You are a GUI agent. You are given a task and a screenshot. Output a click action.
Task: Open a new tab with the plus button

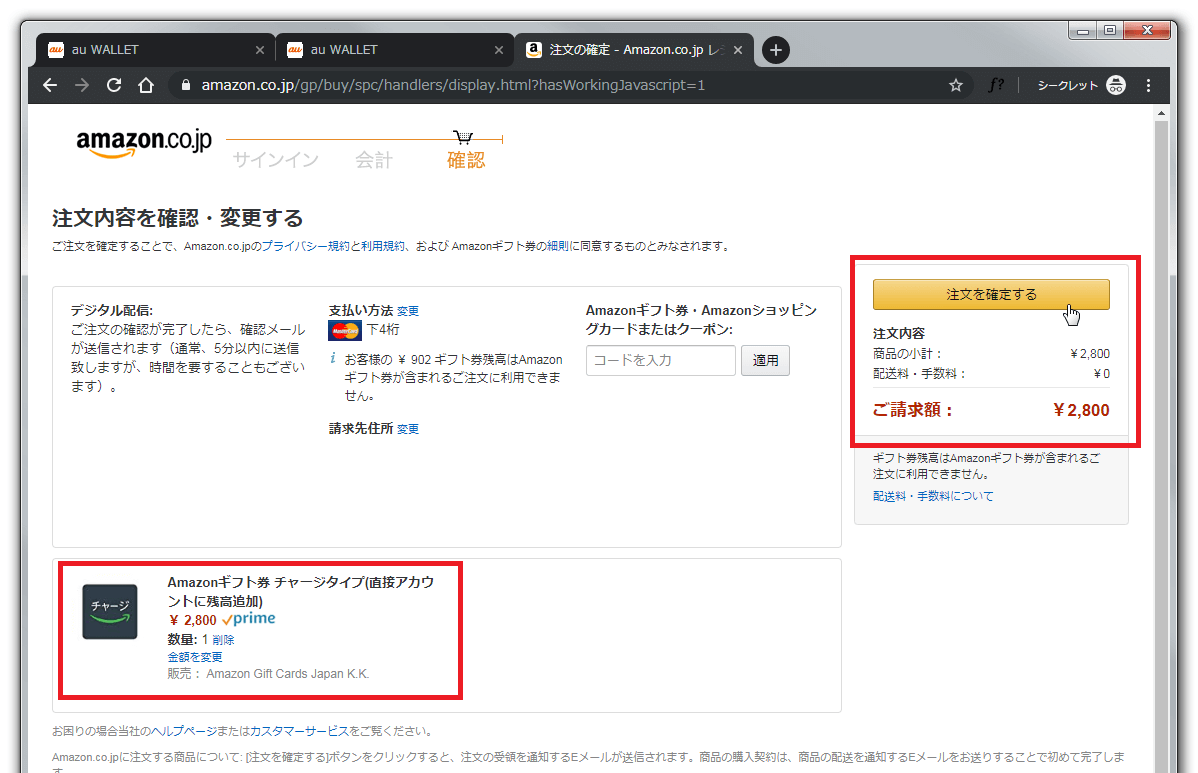click(776, 50)
